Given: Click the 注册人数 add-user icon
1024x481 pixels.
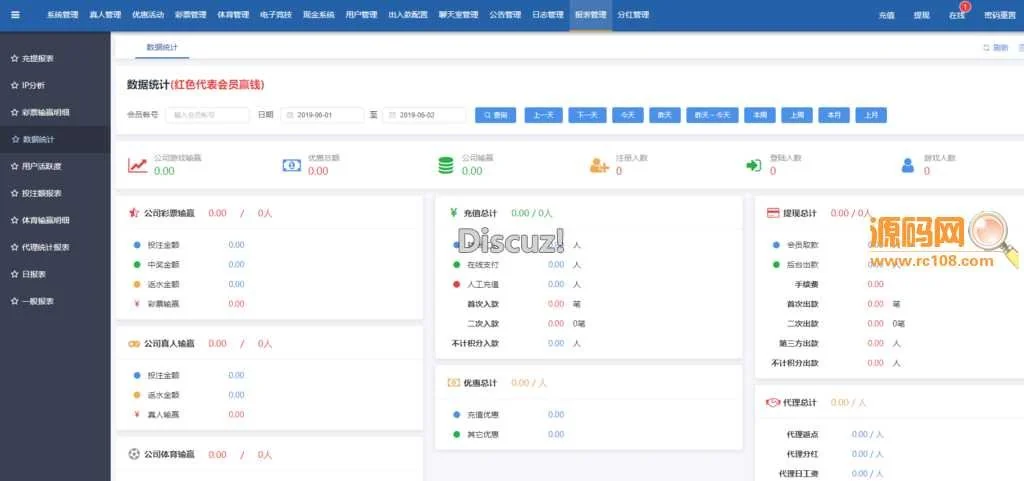Looking at the screenshot, I should [599, 165].
